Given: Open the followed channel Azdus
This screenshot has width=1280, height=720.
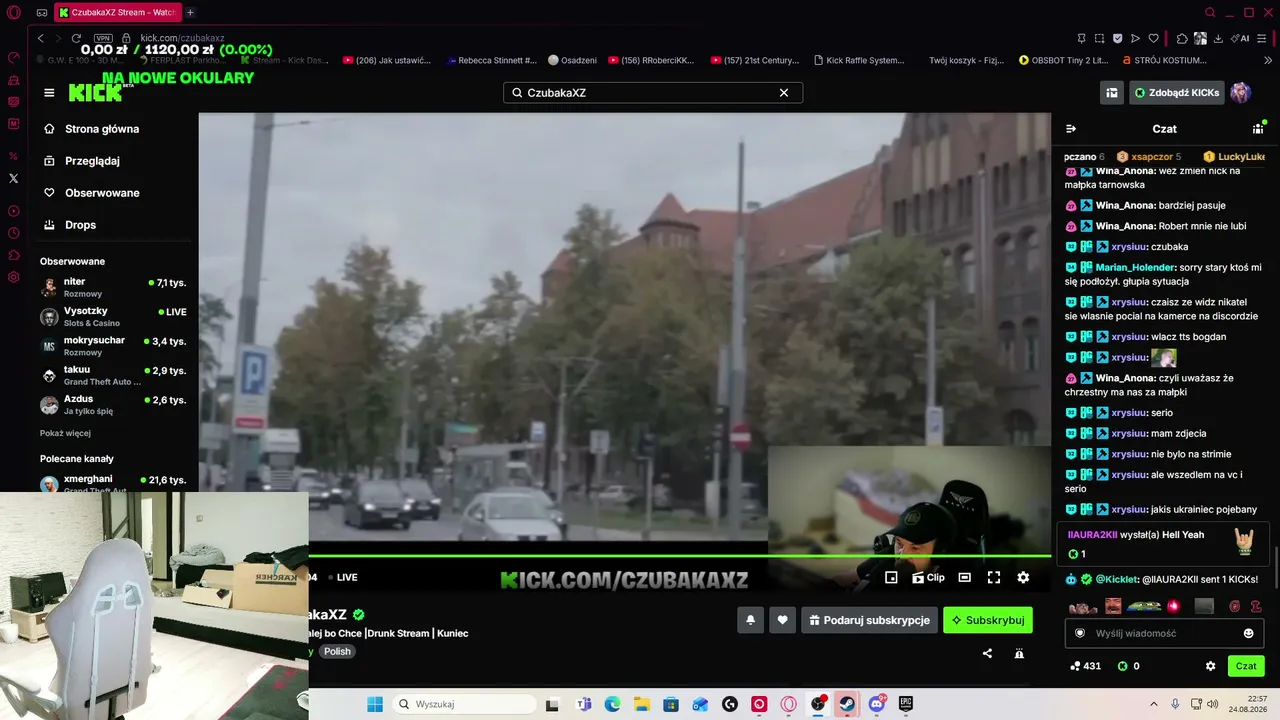Looking at the screenshot, I should tap(113, 405).
